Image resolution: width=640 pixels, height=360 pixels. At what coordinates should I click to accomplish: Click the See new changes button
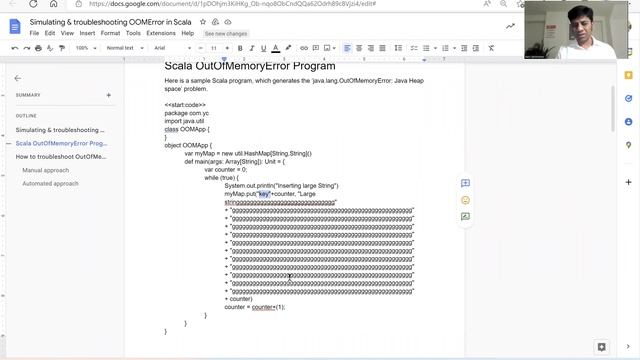(226, 33)
